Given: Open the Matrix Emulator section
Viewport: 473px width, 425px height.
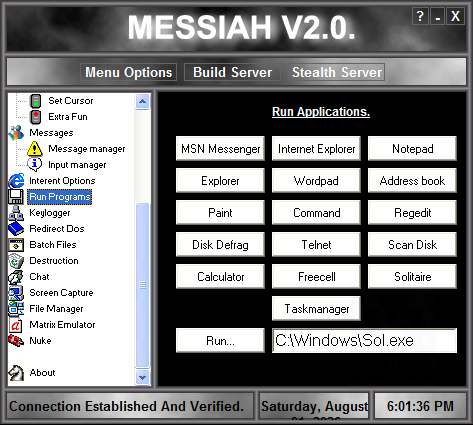Looking at the screenshot, I should pyautogui.click(x=62, y=325).
